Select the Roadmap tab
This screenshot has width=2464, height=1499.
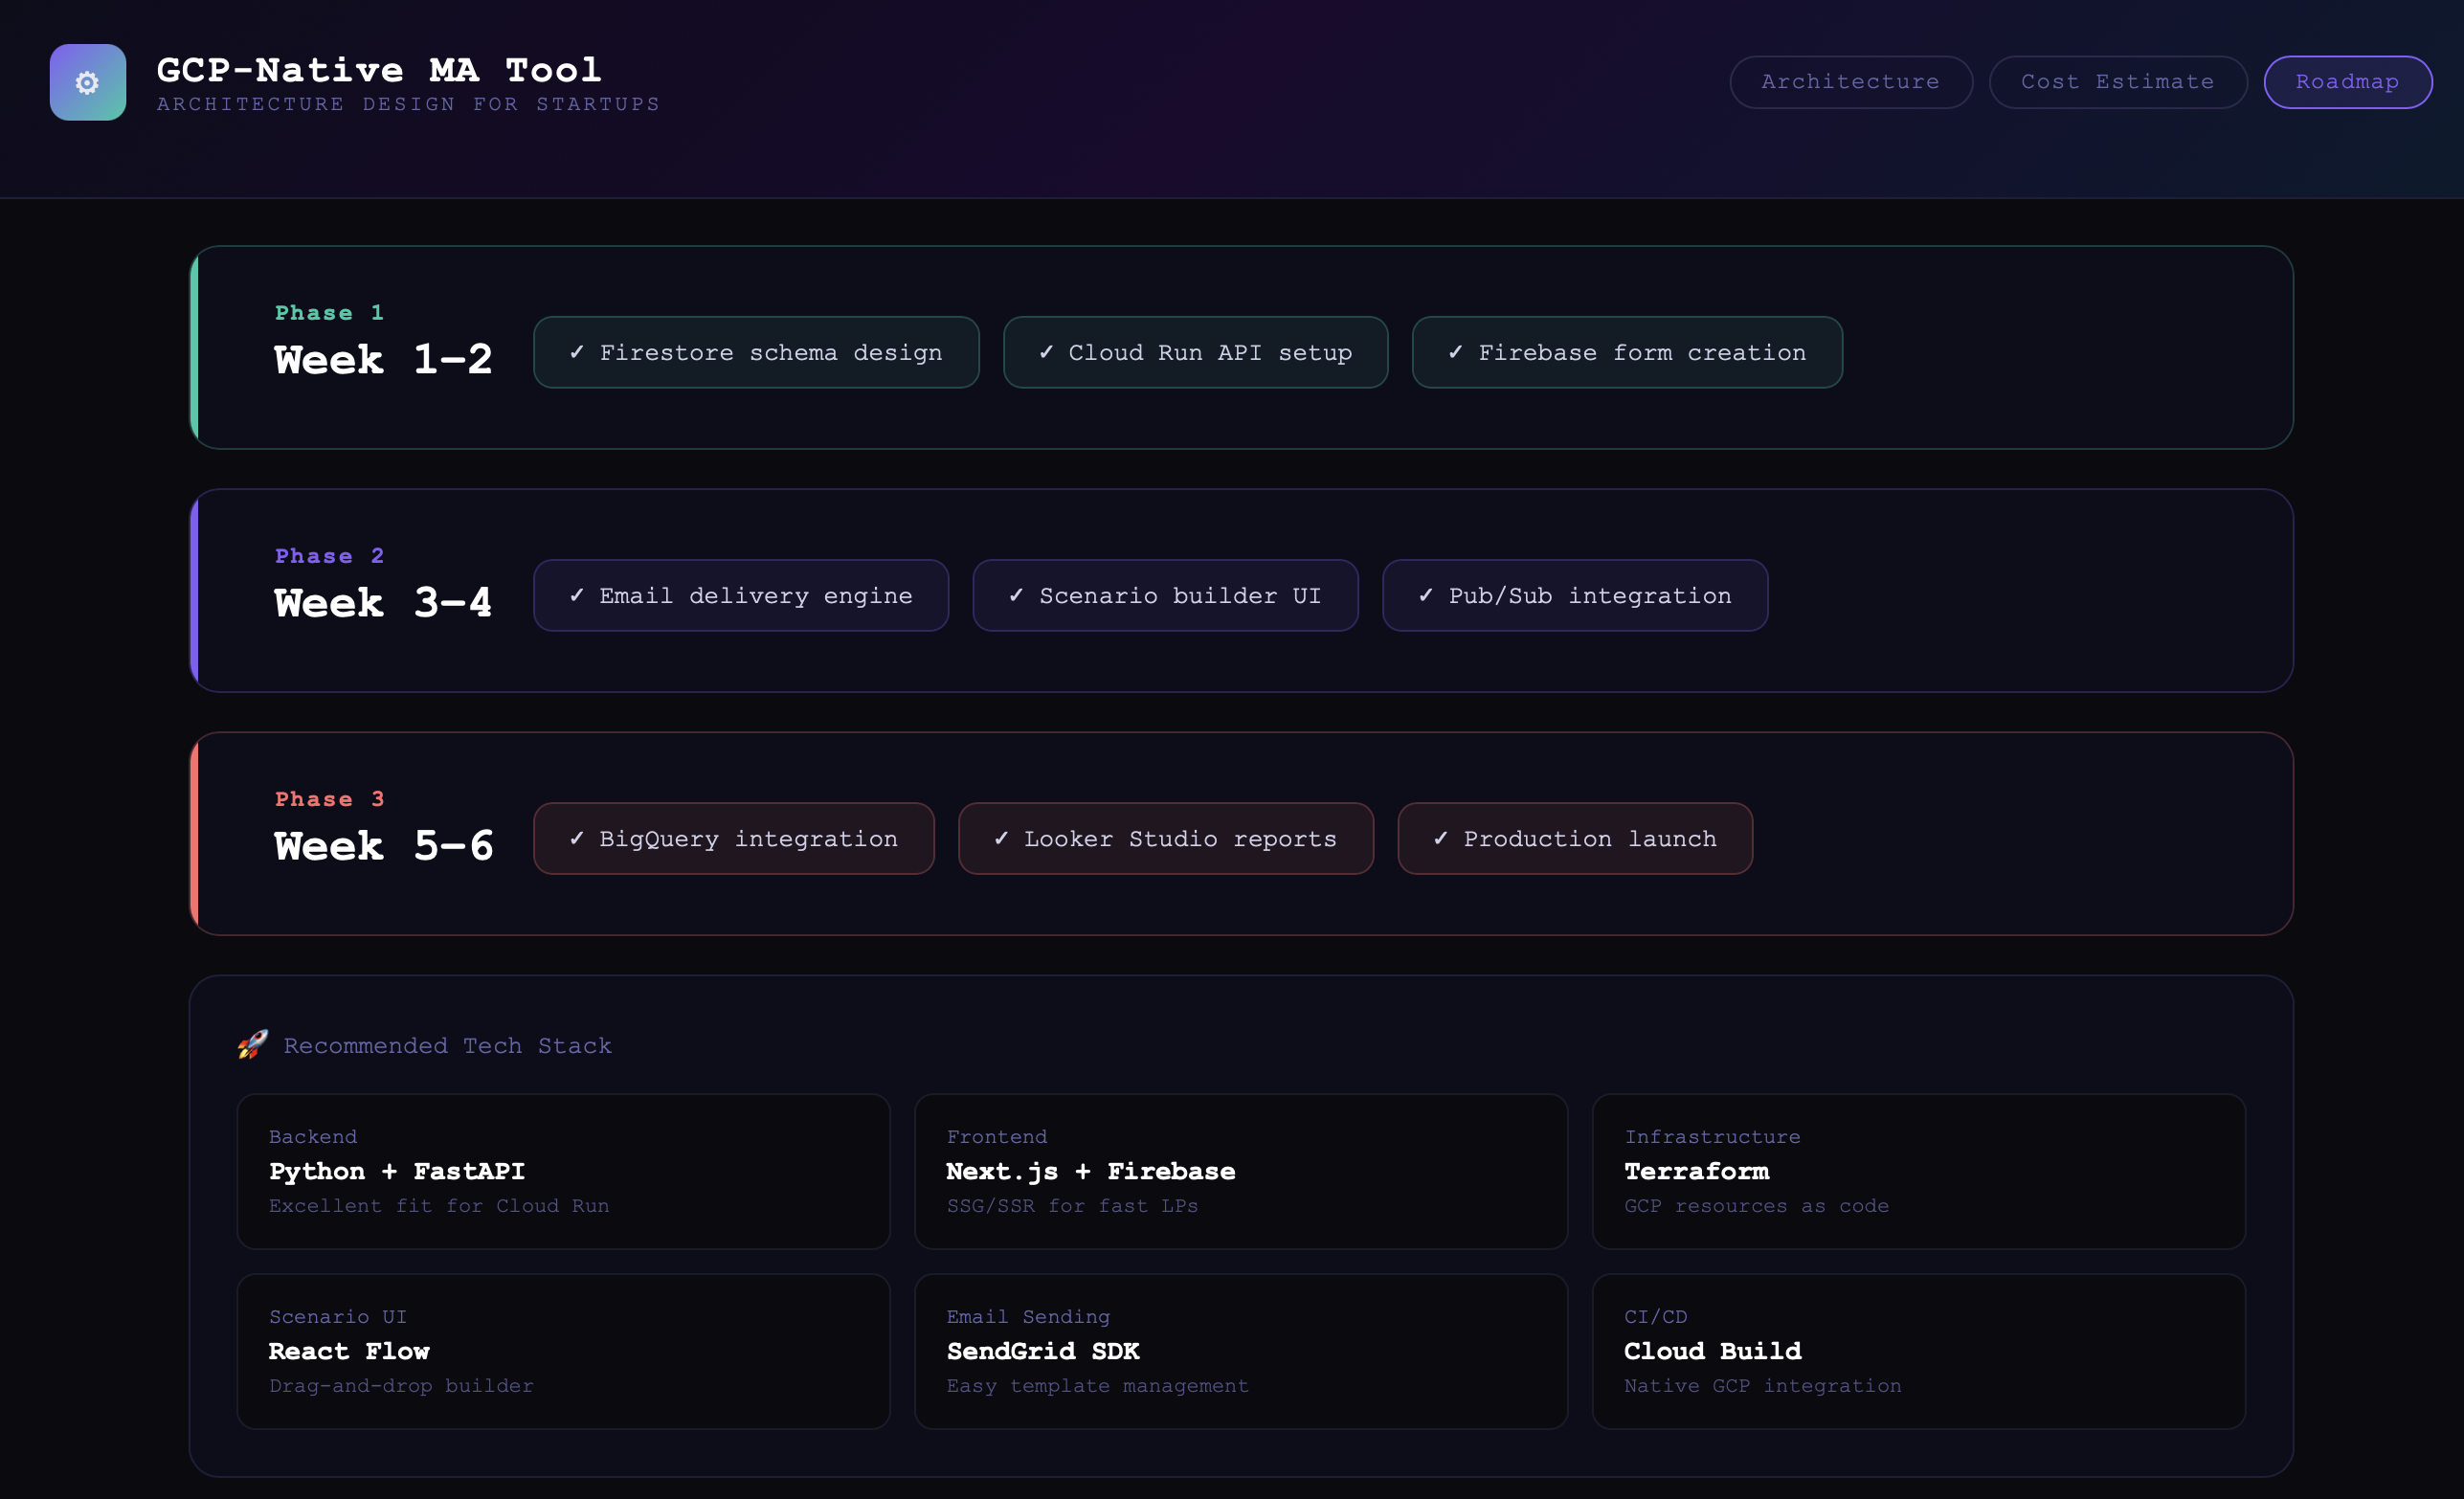pyautogui.click(x=2347, y=82)
